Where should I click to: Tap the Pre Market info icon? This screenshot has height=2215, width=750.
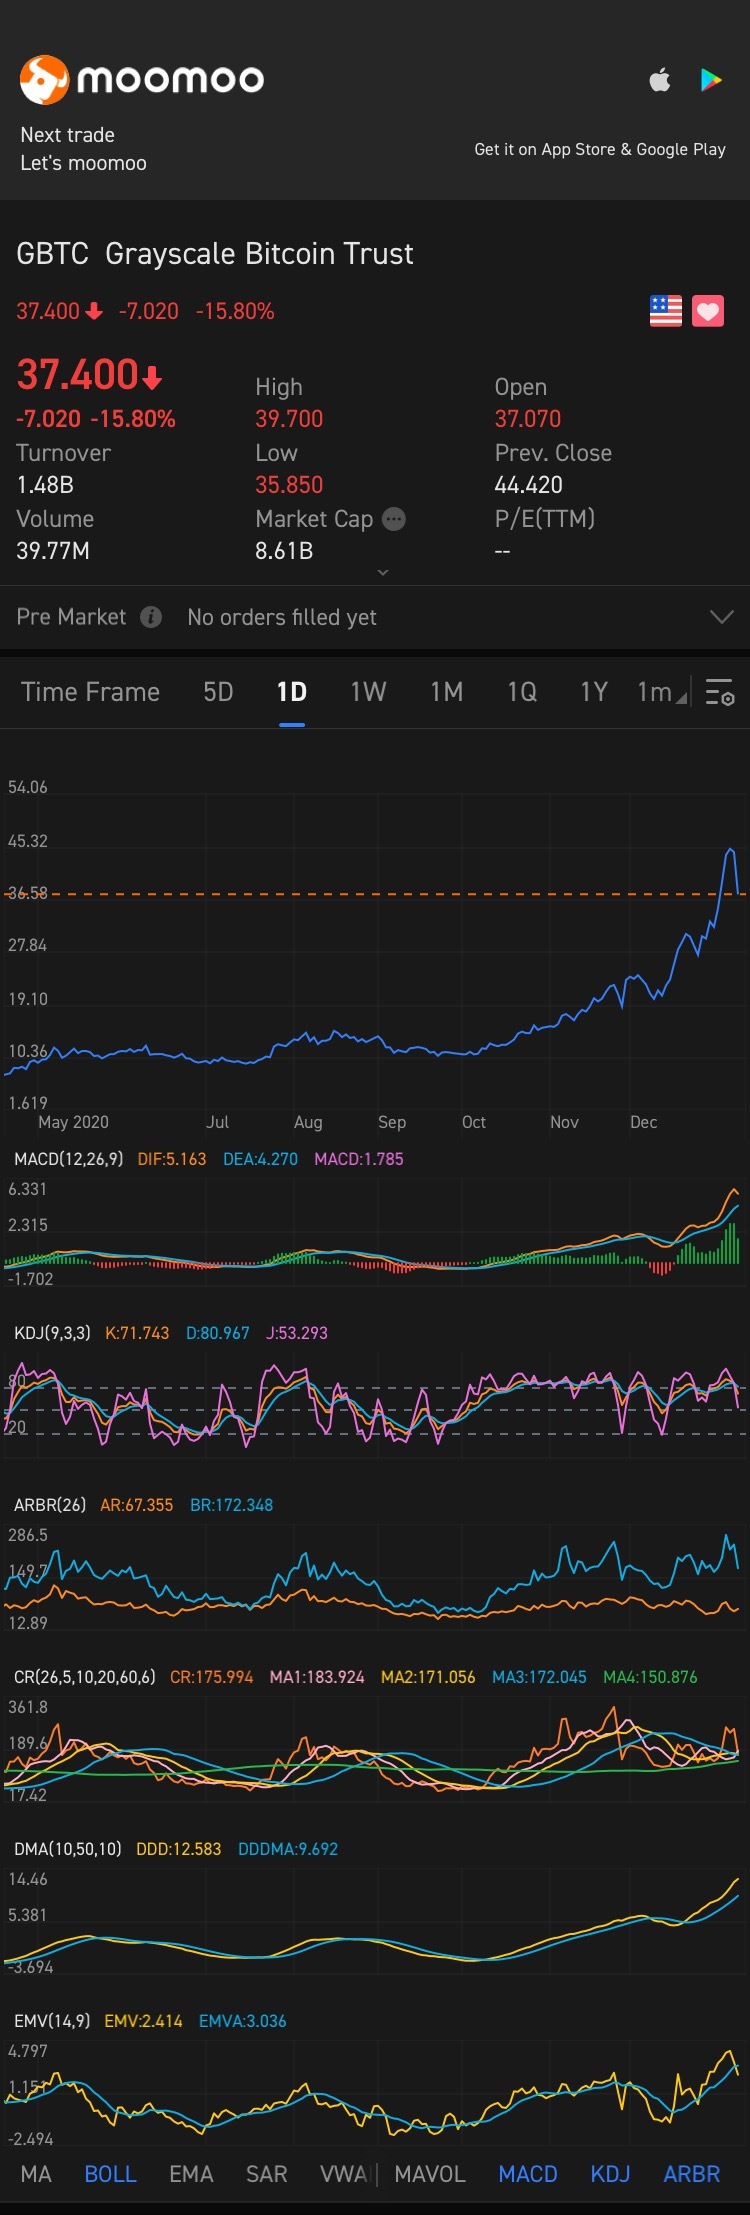(151, 617)
